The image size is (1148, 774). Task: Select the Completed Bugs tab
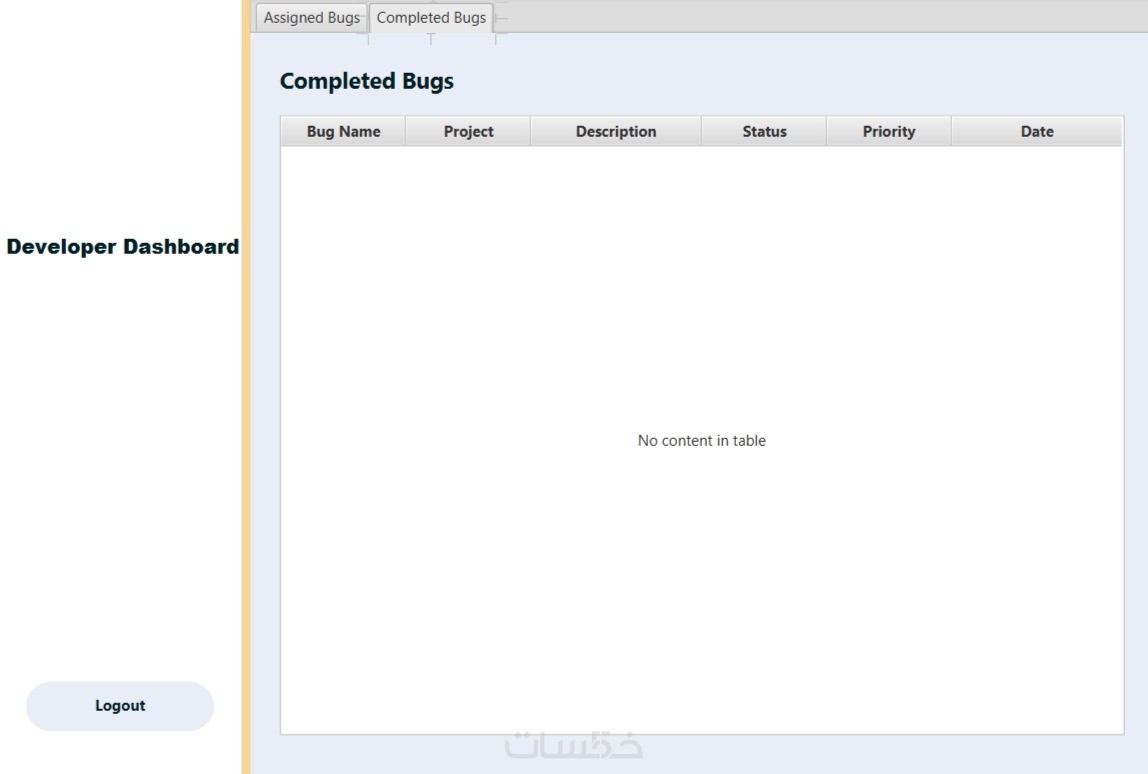point(430,18)
